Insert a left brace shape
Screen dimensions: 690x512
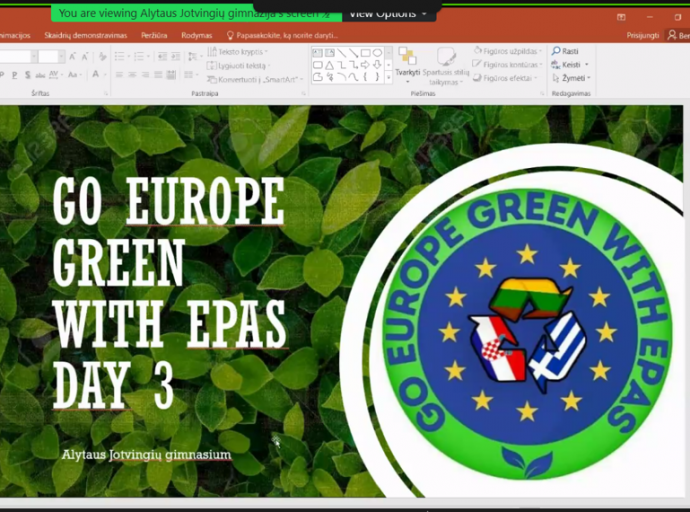(365, 77)
